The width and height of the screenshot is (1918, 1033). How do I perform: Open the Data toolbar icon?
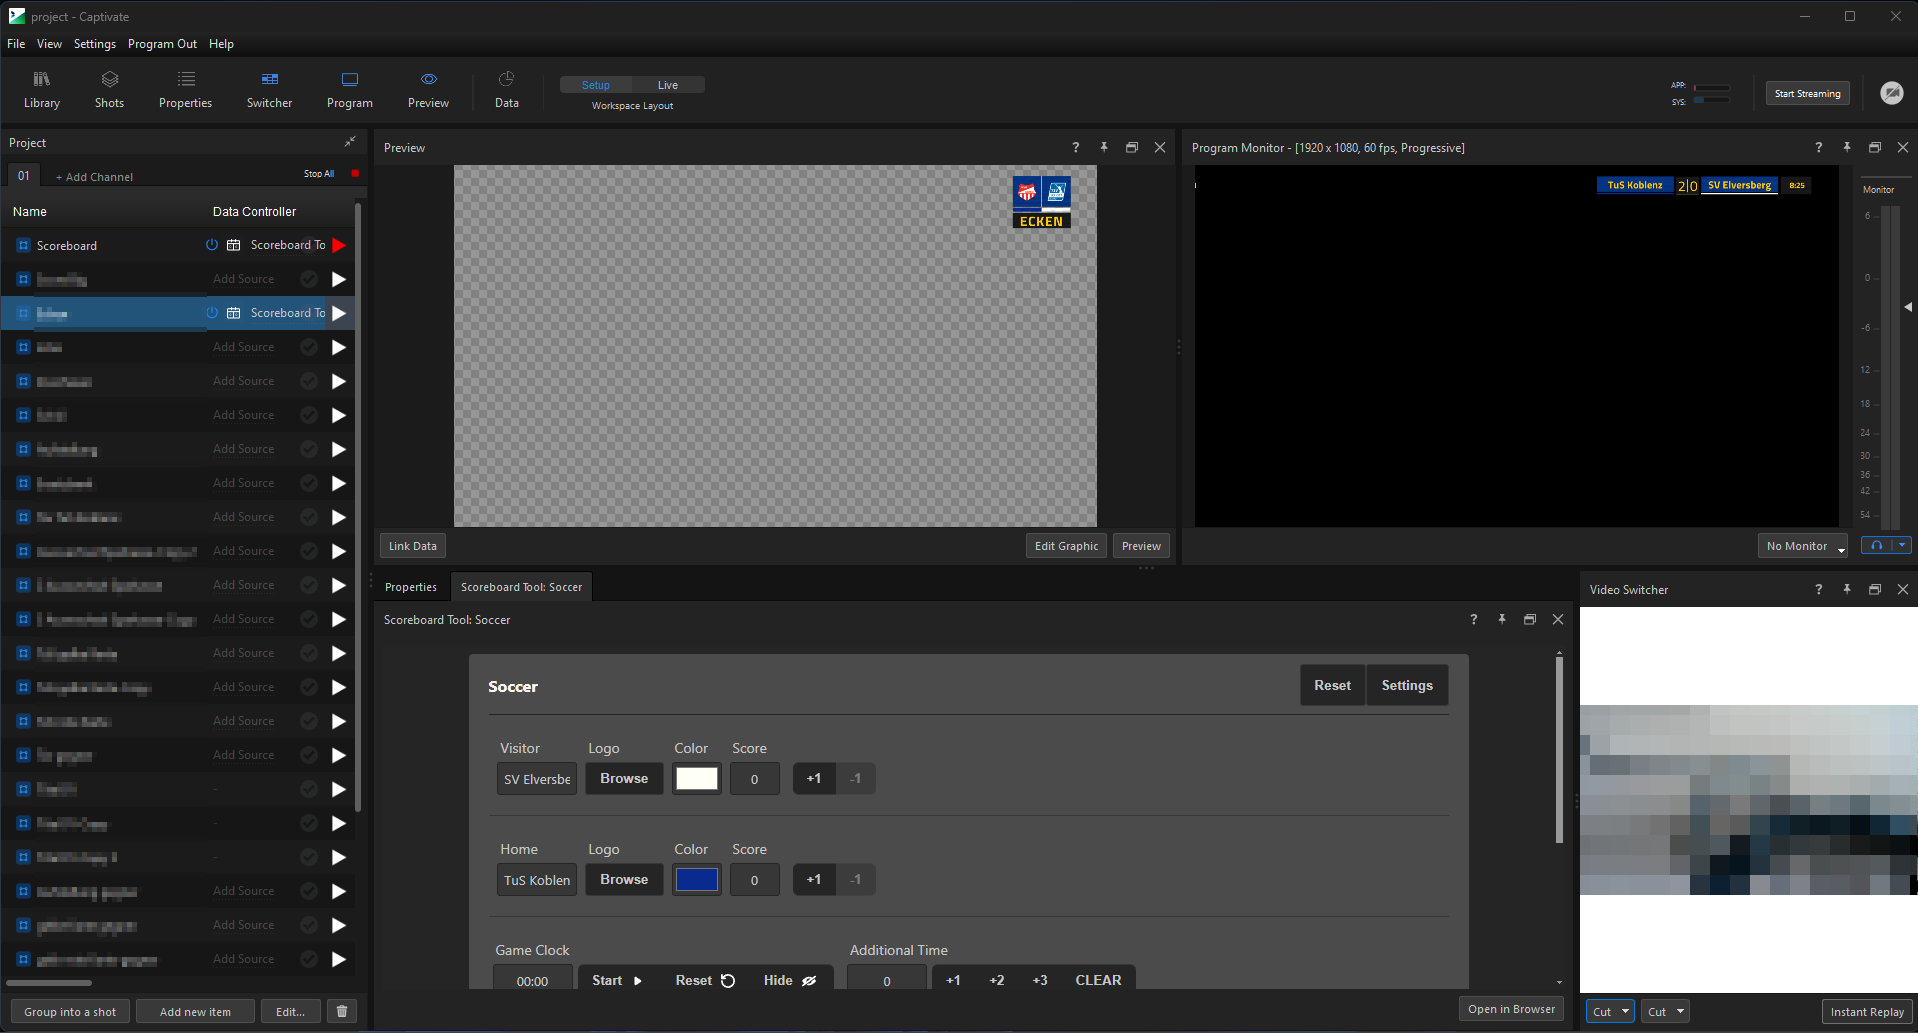coord(507,89)
